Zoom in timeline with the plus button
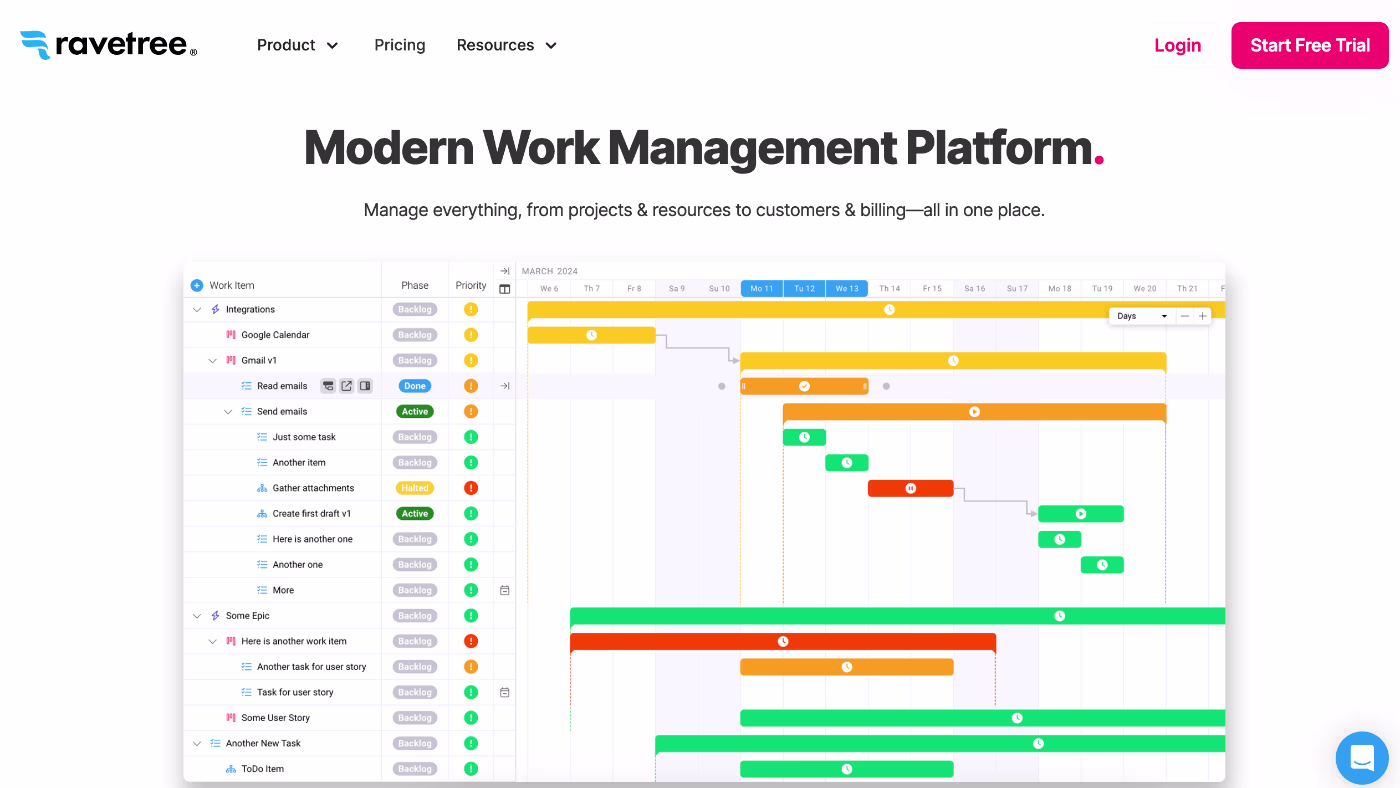The width and height of the screenshot is (1400, 788). pos(1203,316)
